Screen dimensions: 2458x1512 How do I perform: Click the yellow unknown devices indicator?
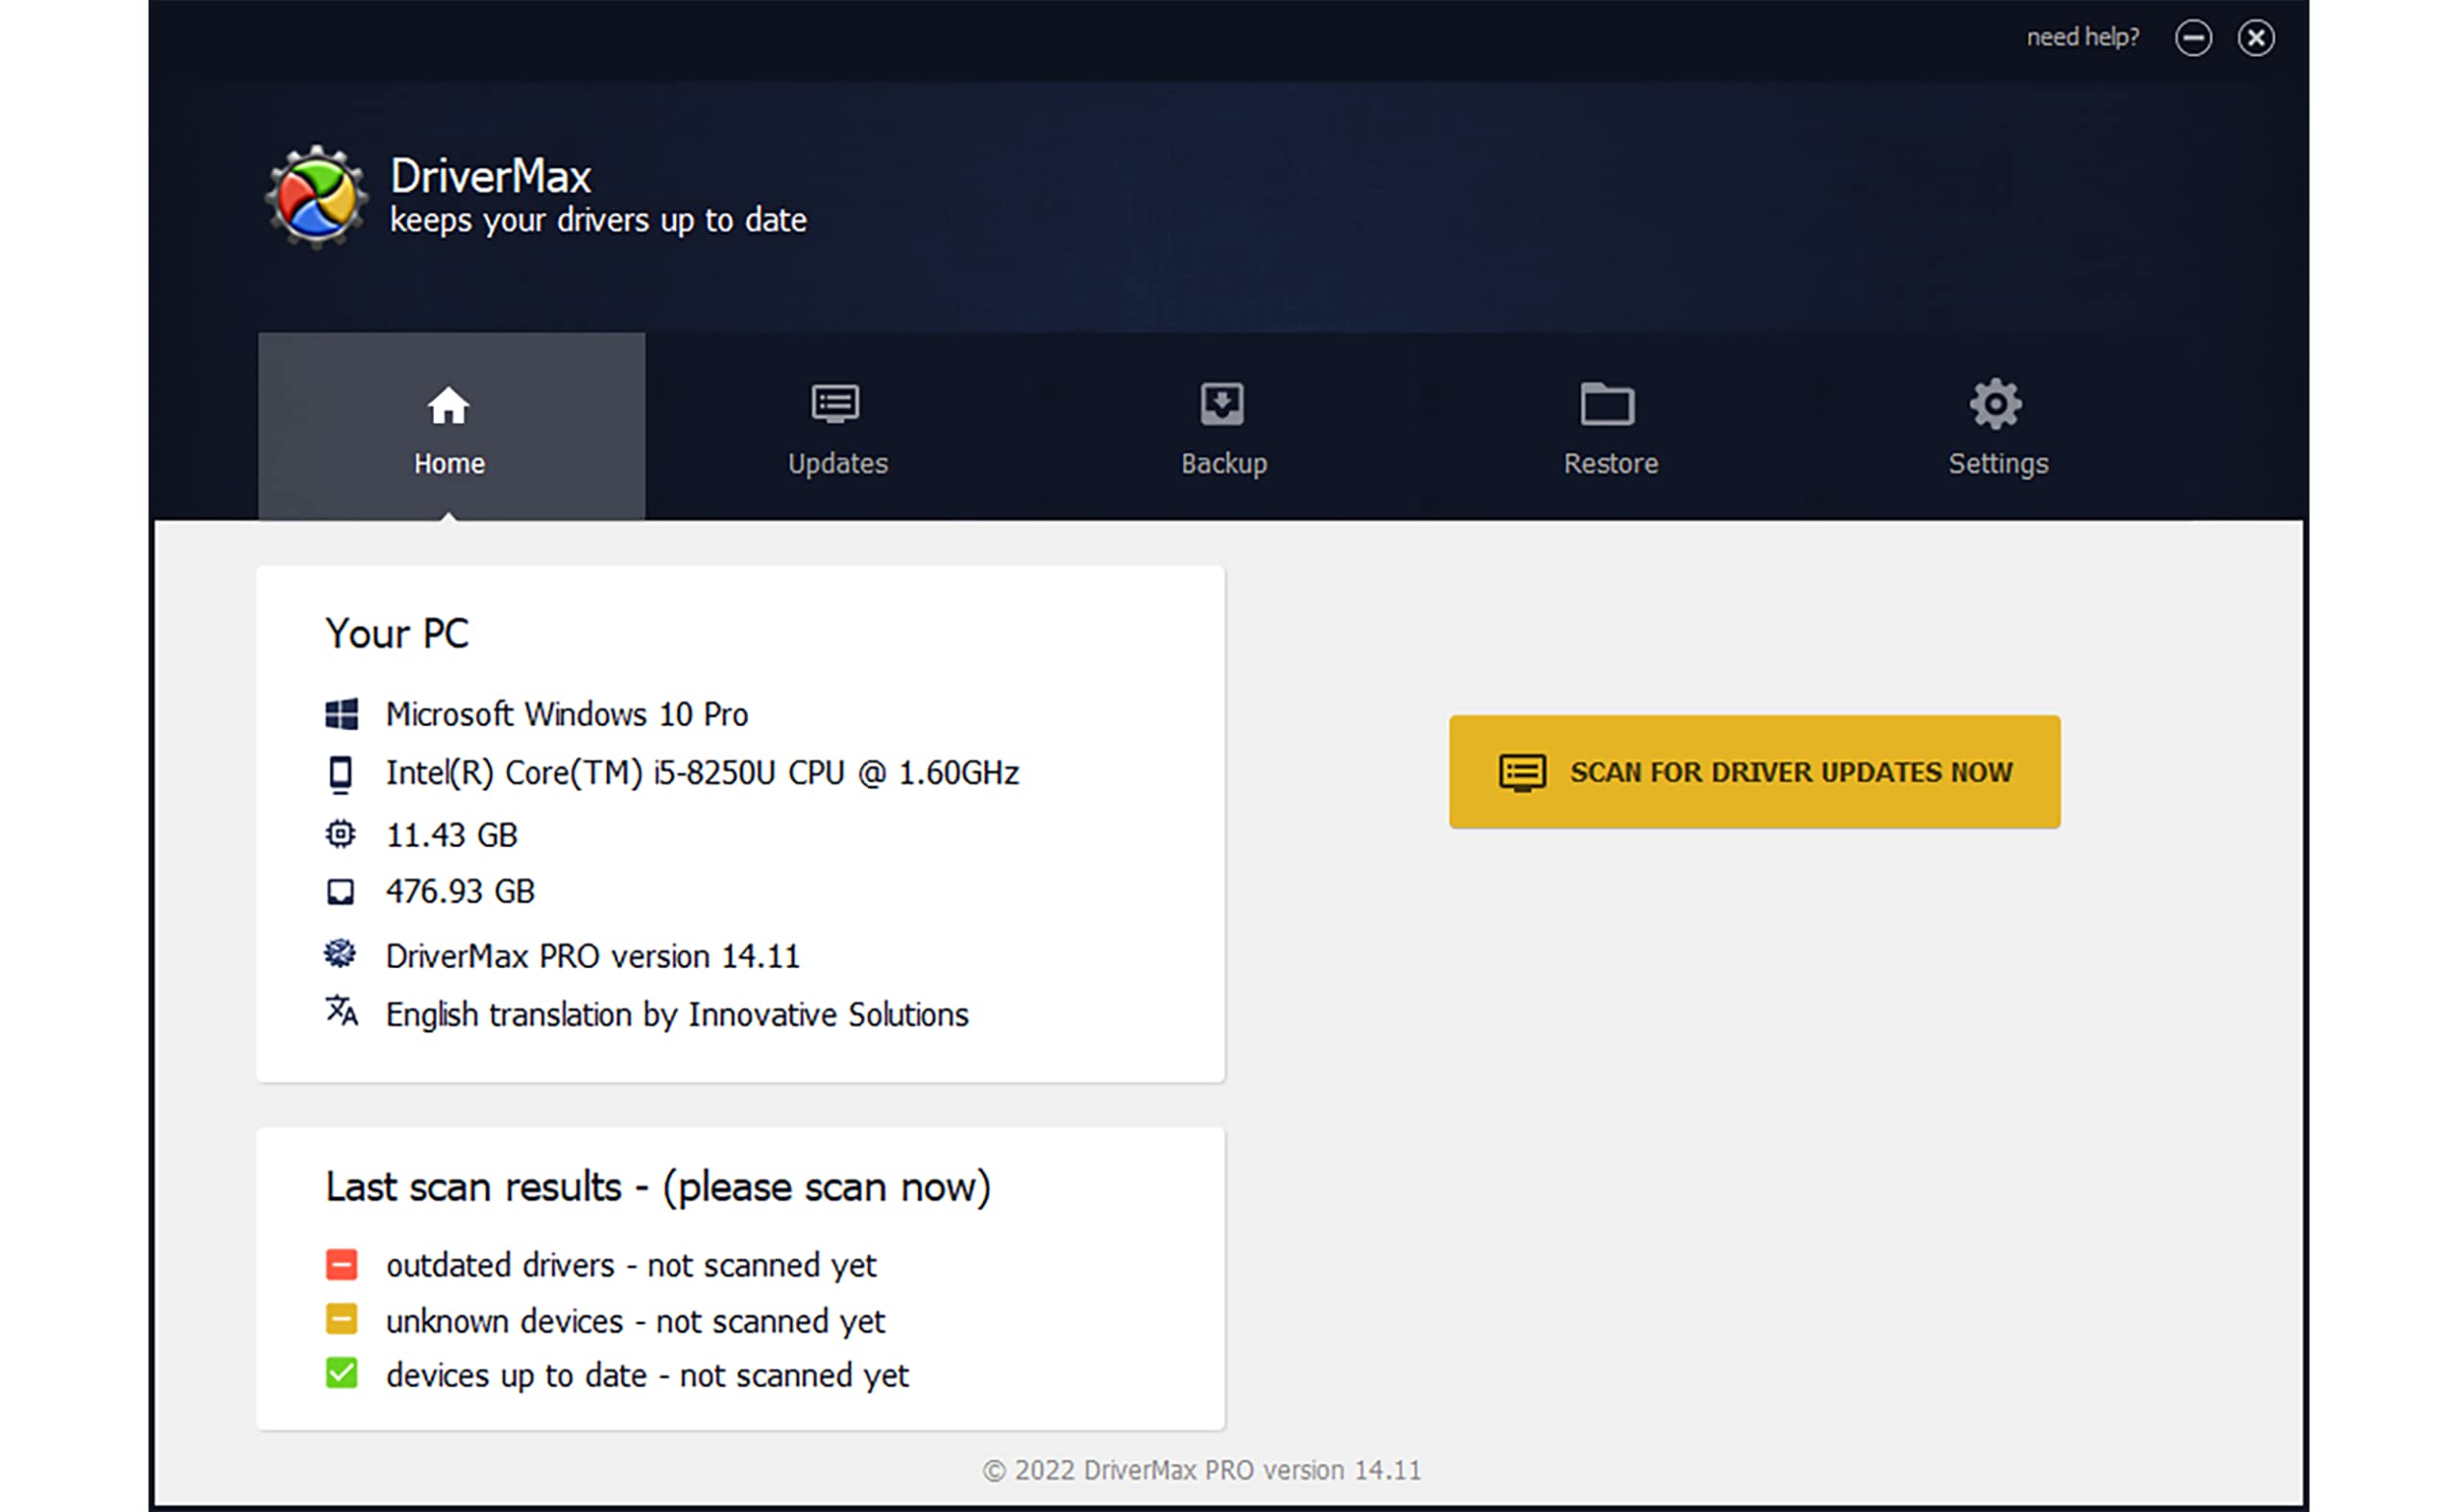[x=341, y=1320]
